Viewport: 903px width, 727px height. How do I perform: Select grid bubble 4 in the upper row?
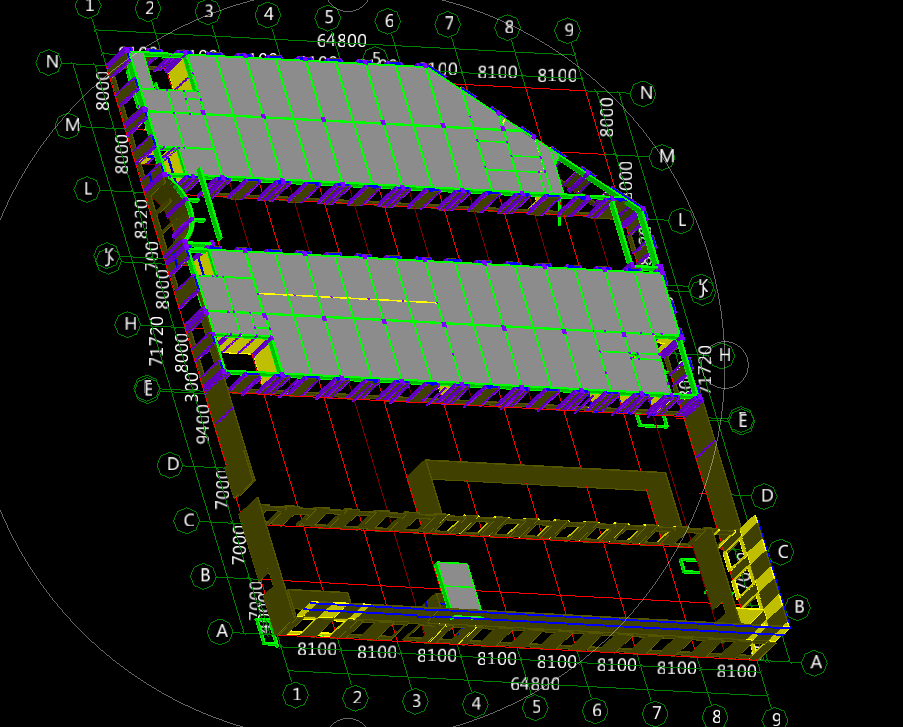pos(269,14)
